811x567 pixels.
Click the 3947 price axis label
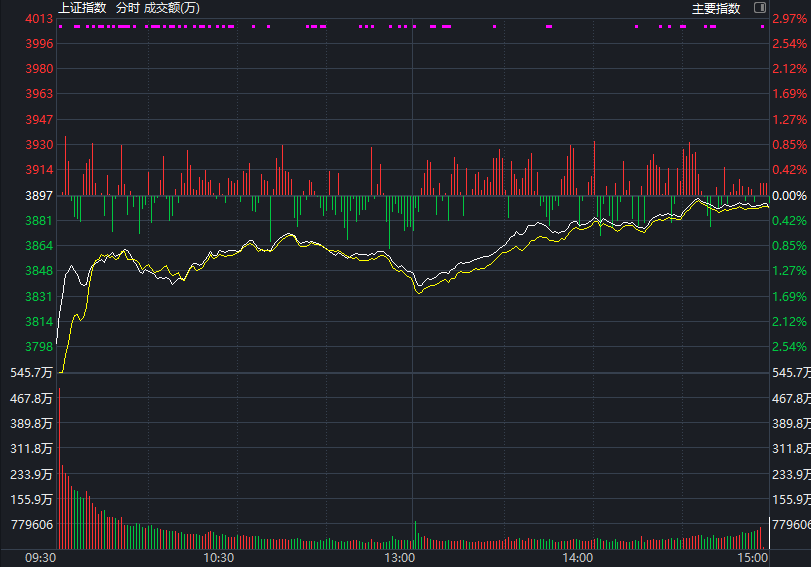coord(39,120)
